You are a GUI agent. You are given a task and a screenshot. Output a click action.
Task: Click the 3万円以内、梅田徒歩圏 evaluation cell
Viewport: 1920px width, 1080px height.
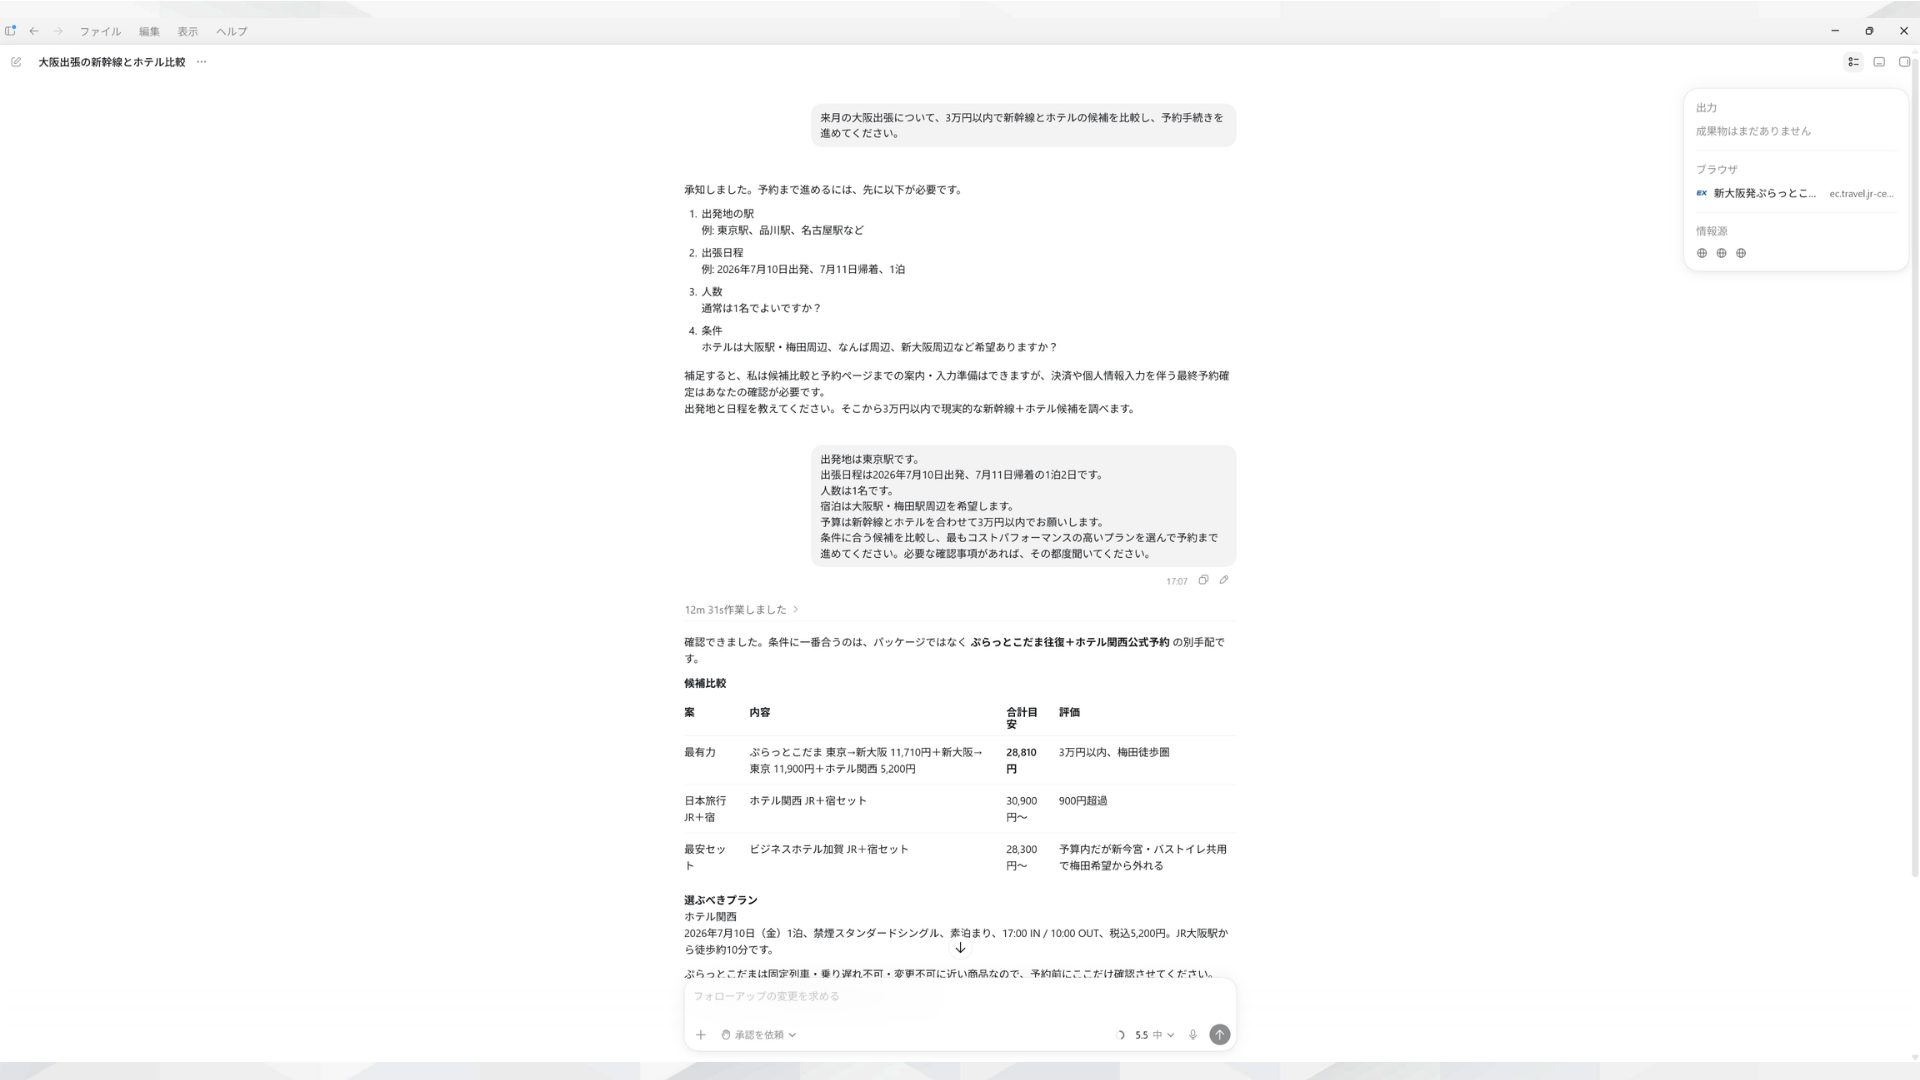[1114, 753]
